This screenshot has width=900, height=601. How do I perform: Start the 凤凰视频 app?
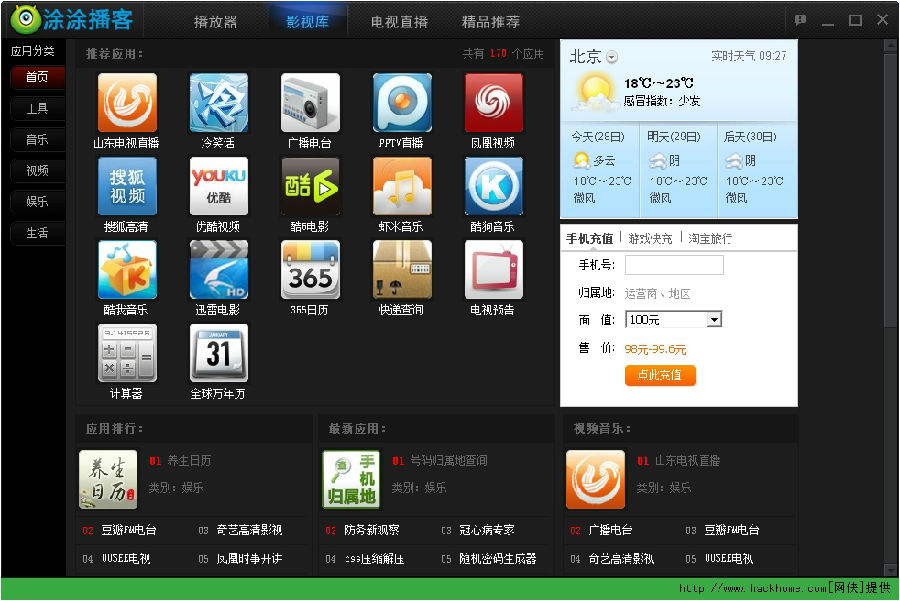coord(493,100)
